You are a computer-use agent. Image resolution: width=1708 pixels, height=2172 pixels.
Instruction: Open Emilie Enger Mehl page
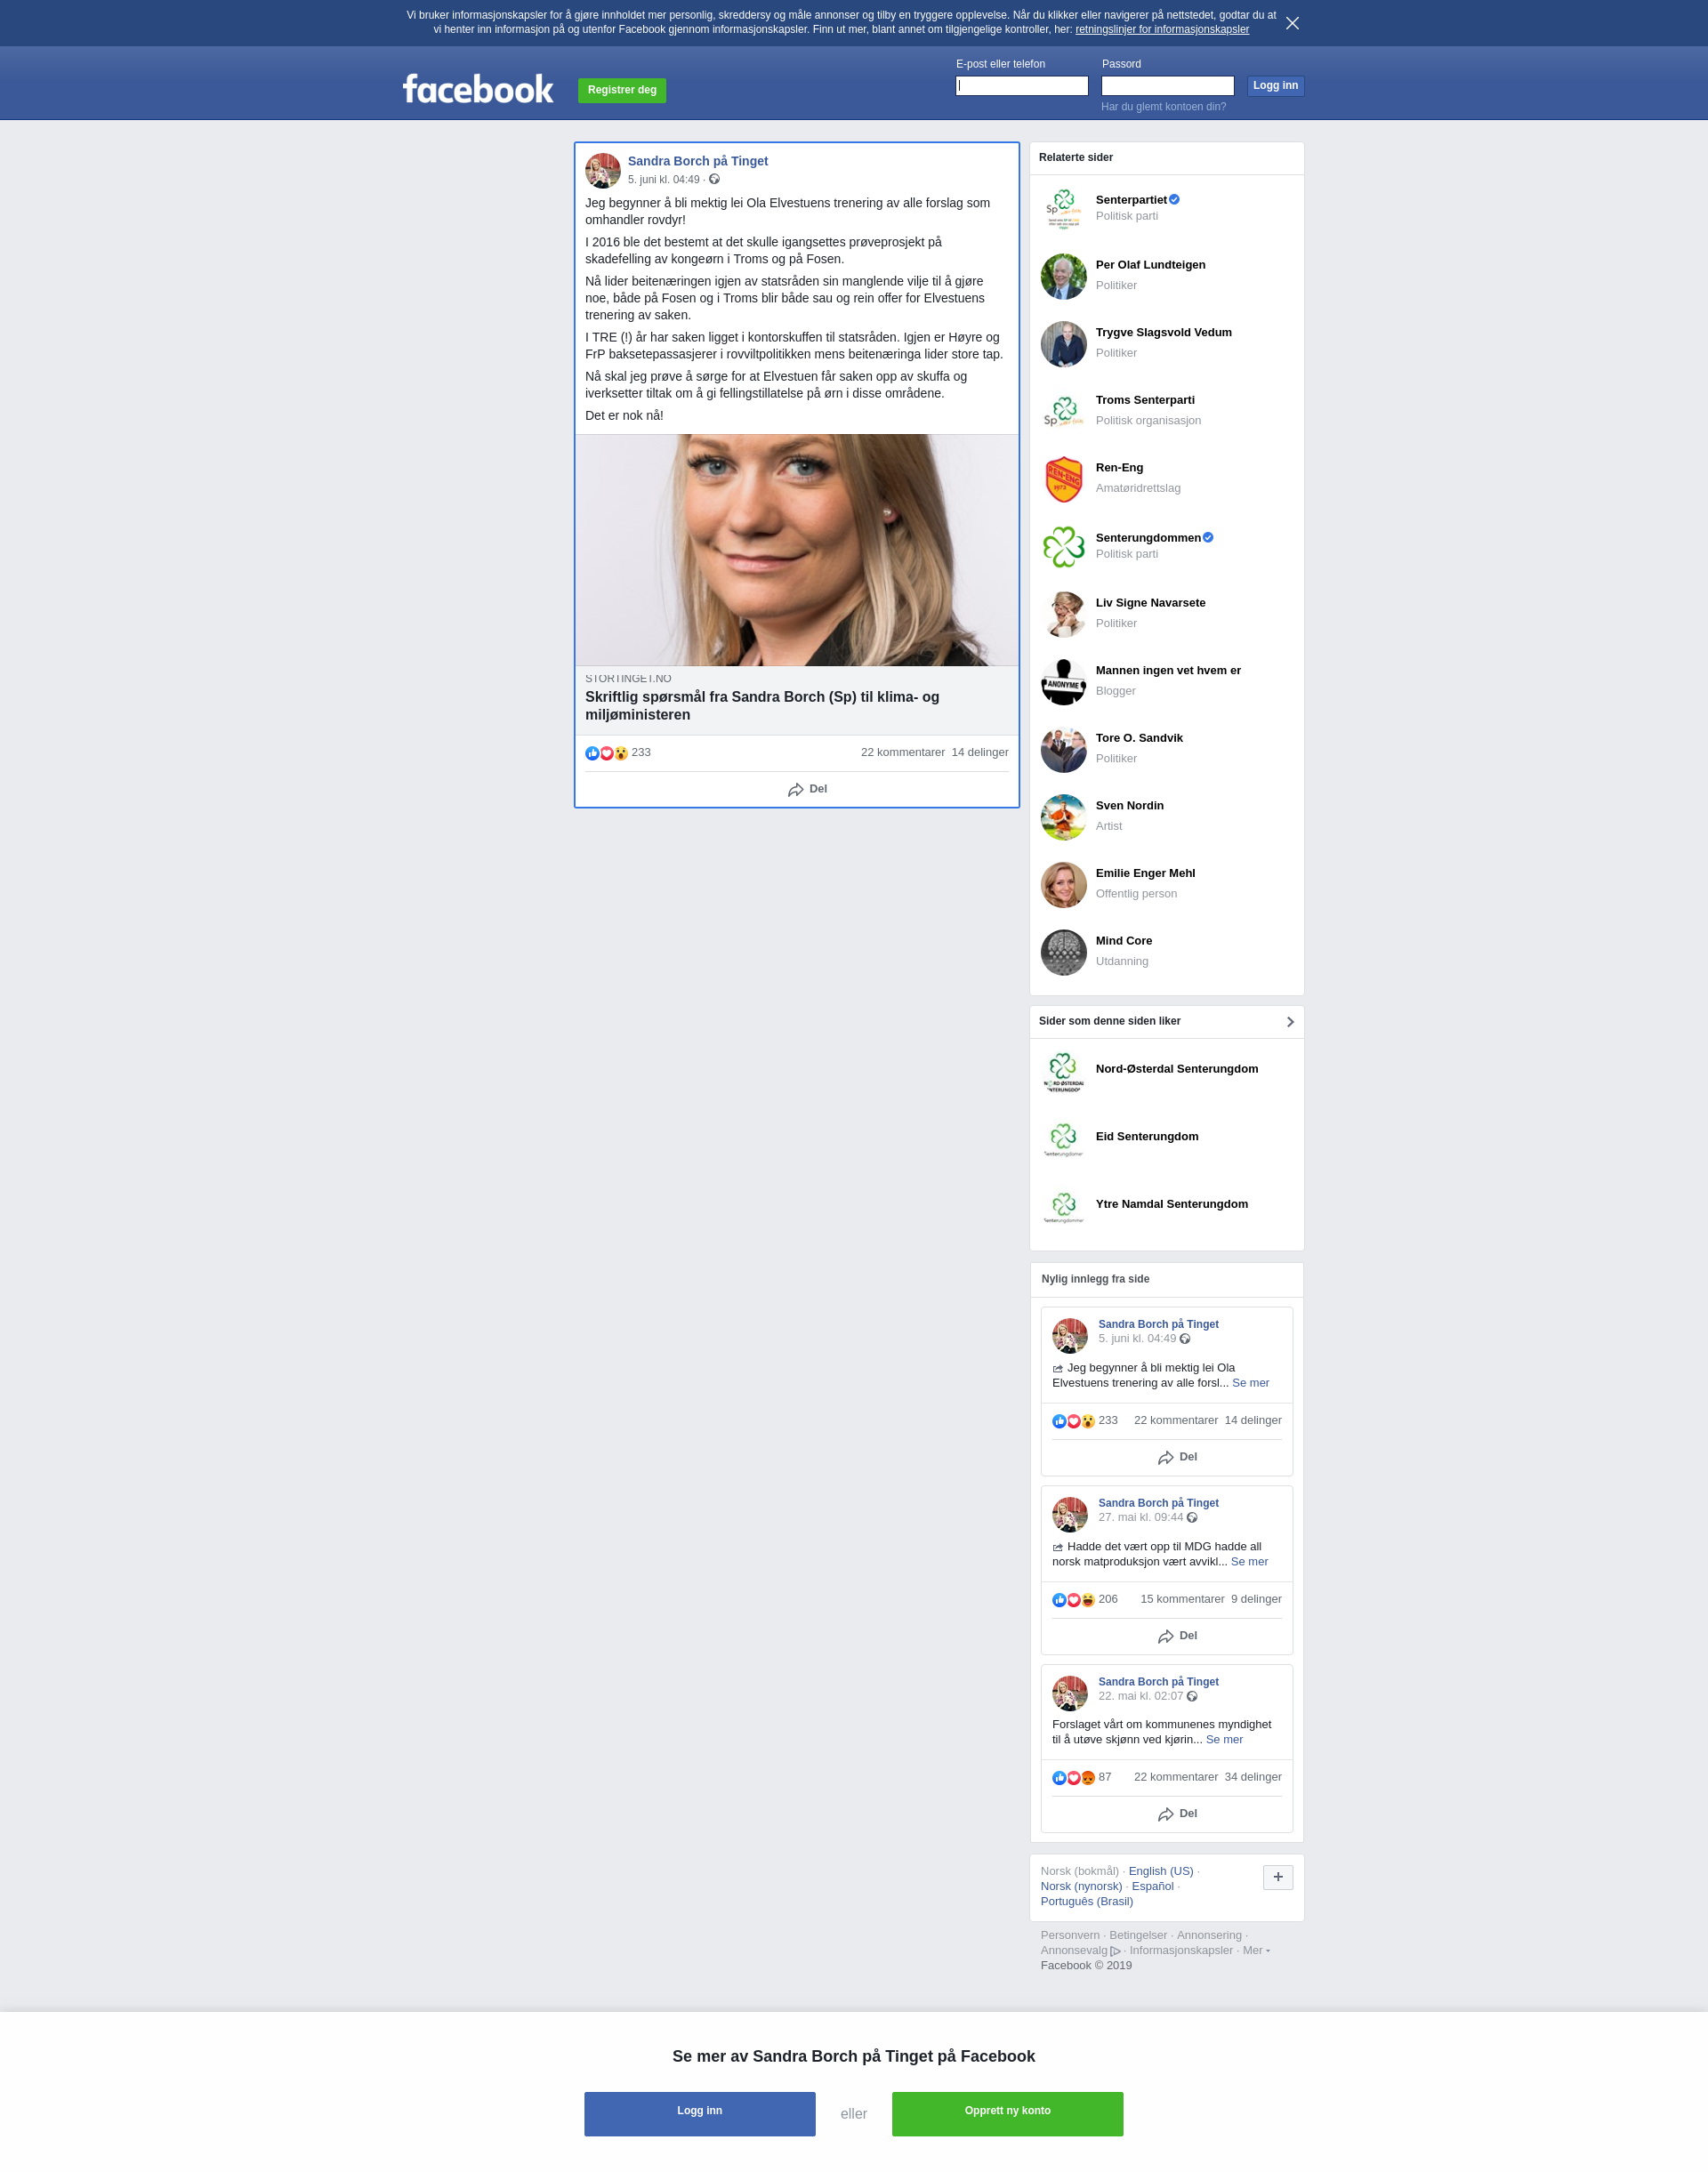(1145, 873)
